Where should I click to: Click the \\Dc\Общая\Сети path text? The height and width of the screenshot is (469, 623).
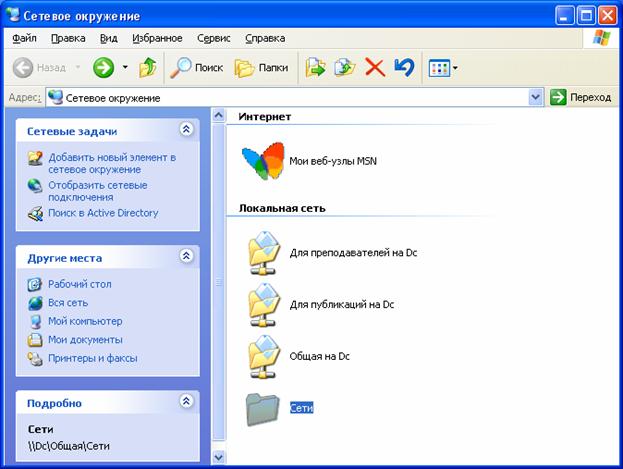click(69, 446)
